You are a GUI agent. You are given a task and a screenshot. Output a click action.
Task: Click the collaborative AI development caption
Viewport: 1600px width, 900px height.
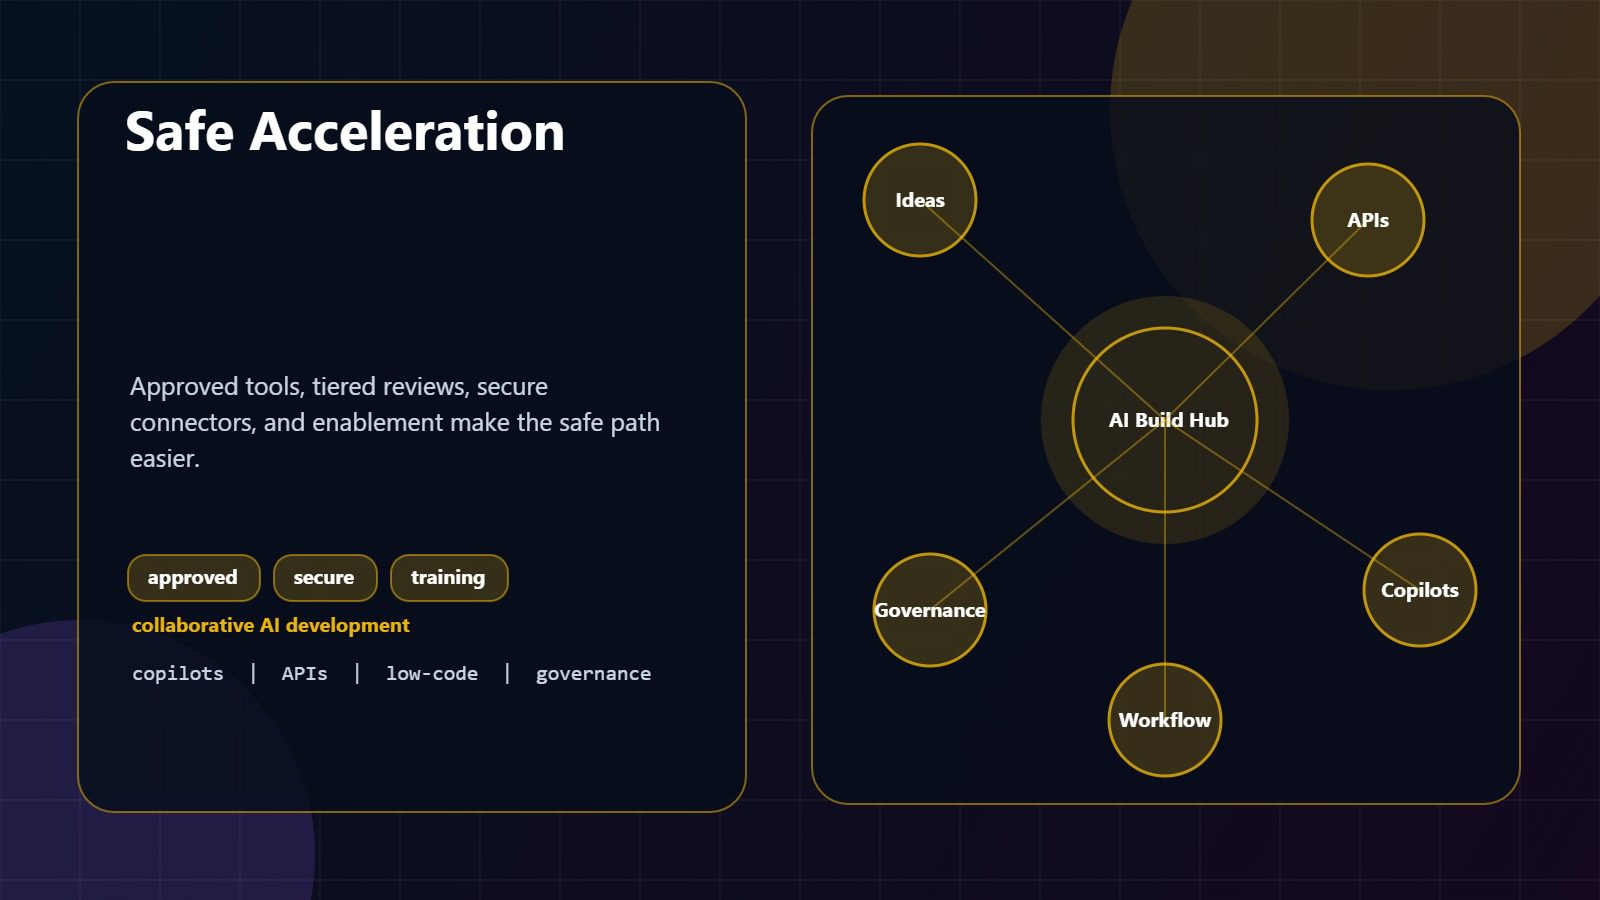coord(271,625)
